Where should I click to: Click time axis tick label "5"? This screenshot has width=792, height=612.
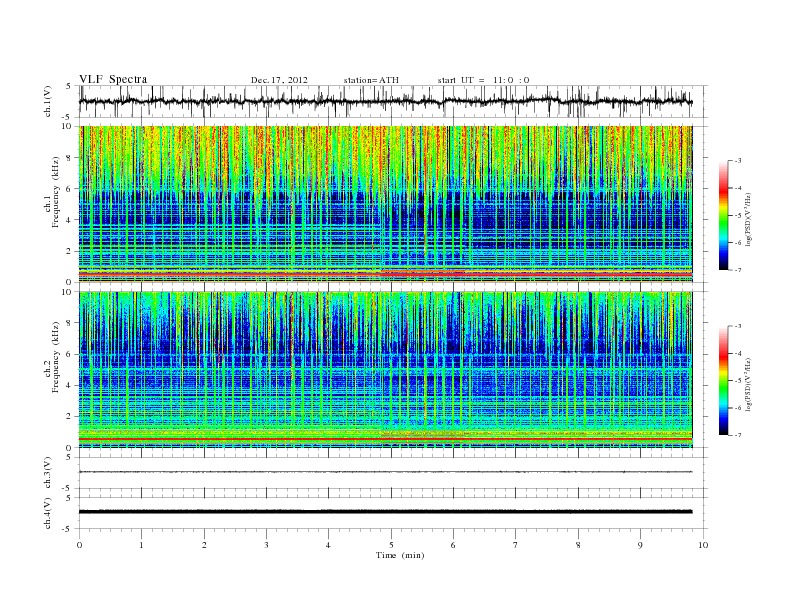391,545
